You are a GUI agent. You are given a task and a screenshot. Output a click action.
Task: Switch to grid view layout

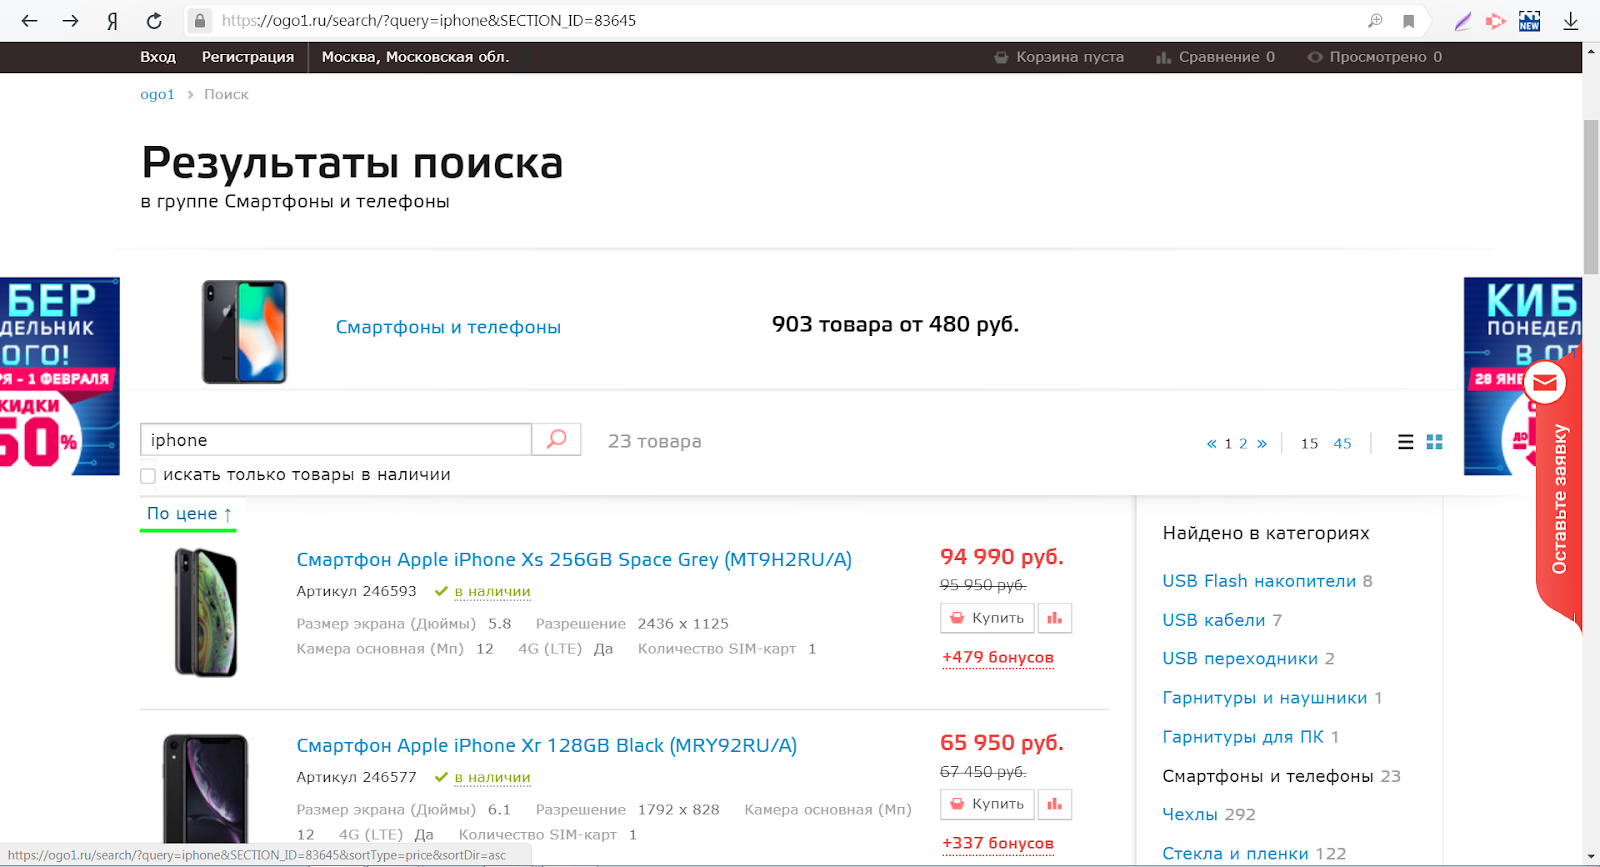pos(1434,442)
